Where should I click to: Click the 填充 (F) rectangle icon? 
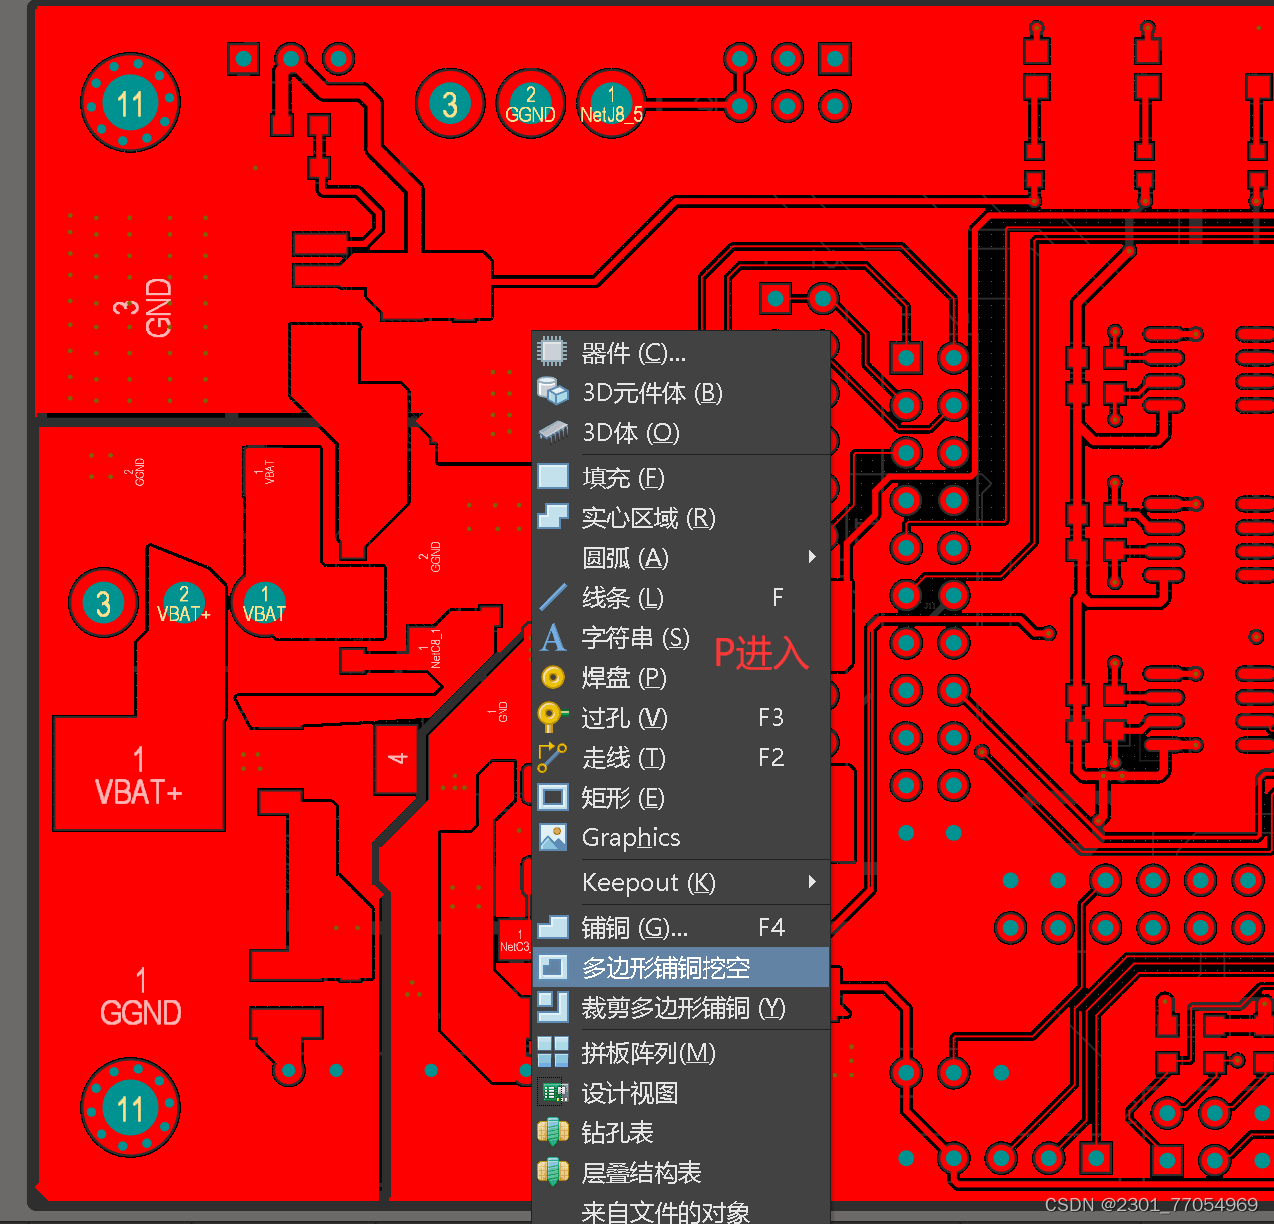pyautogui.click(x=553, y=477)
